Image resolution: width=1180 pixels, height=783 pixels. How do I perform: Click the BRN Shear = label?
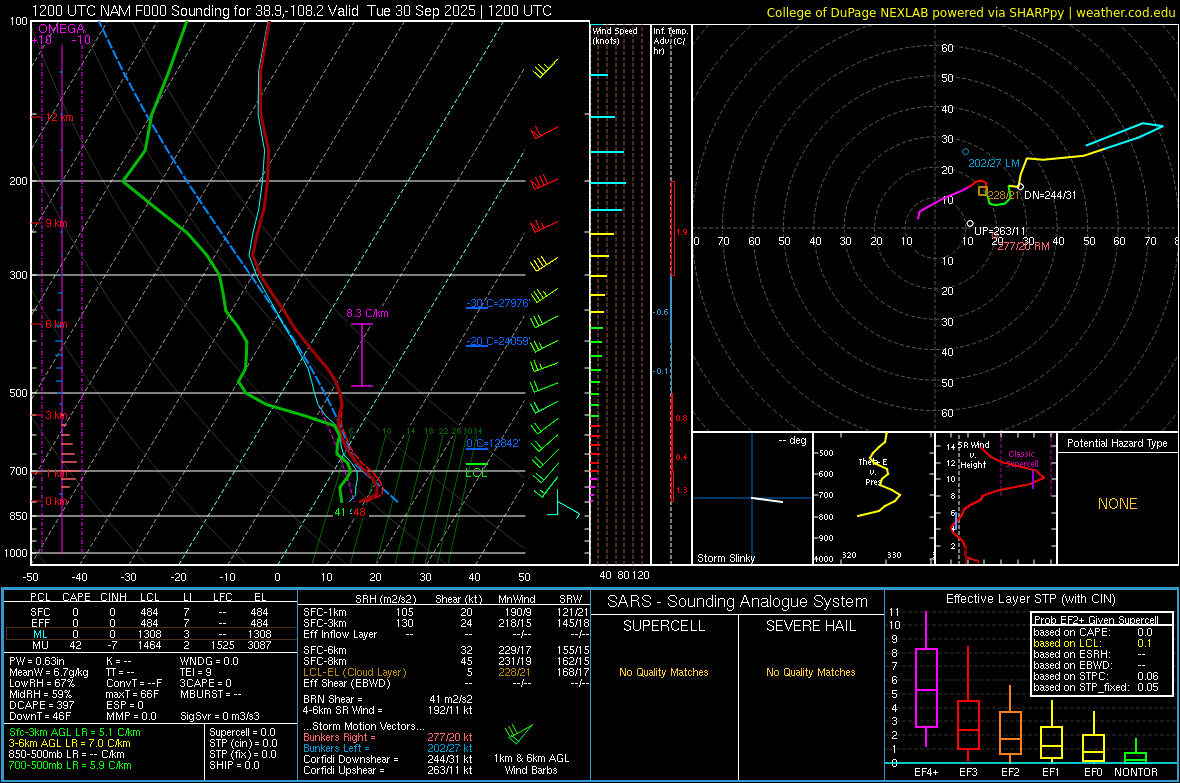tap(333, 699)
